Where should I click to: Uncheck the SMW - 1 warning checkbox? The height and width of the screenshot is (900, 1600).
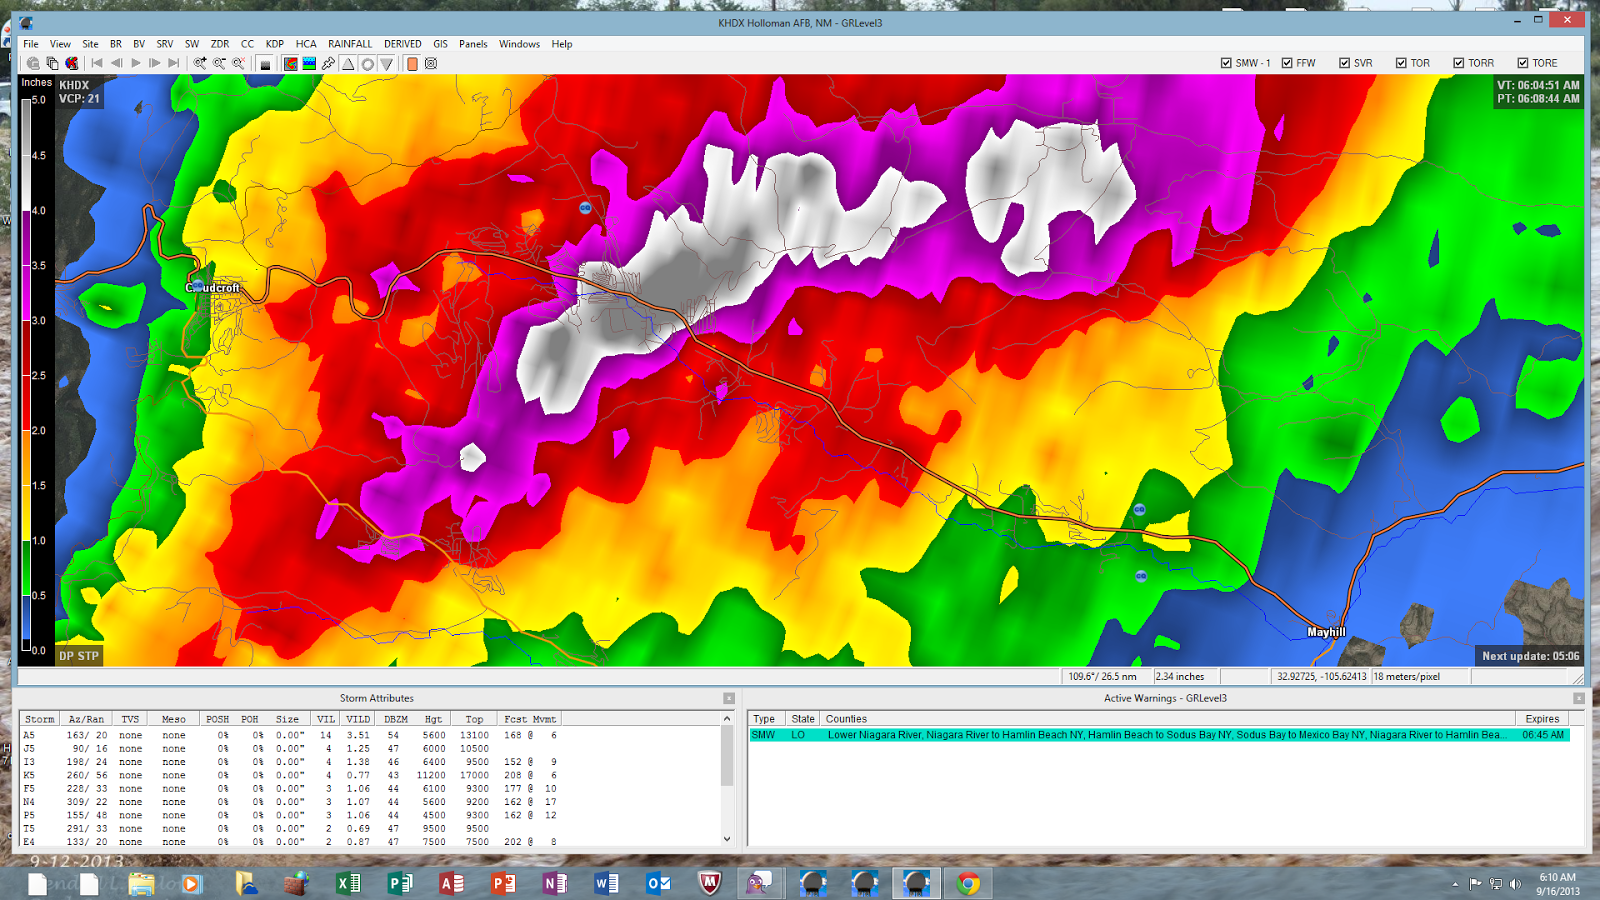pos(1225,62)
